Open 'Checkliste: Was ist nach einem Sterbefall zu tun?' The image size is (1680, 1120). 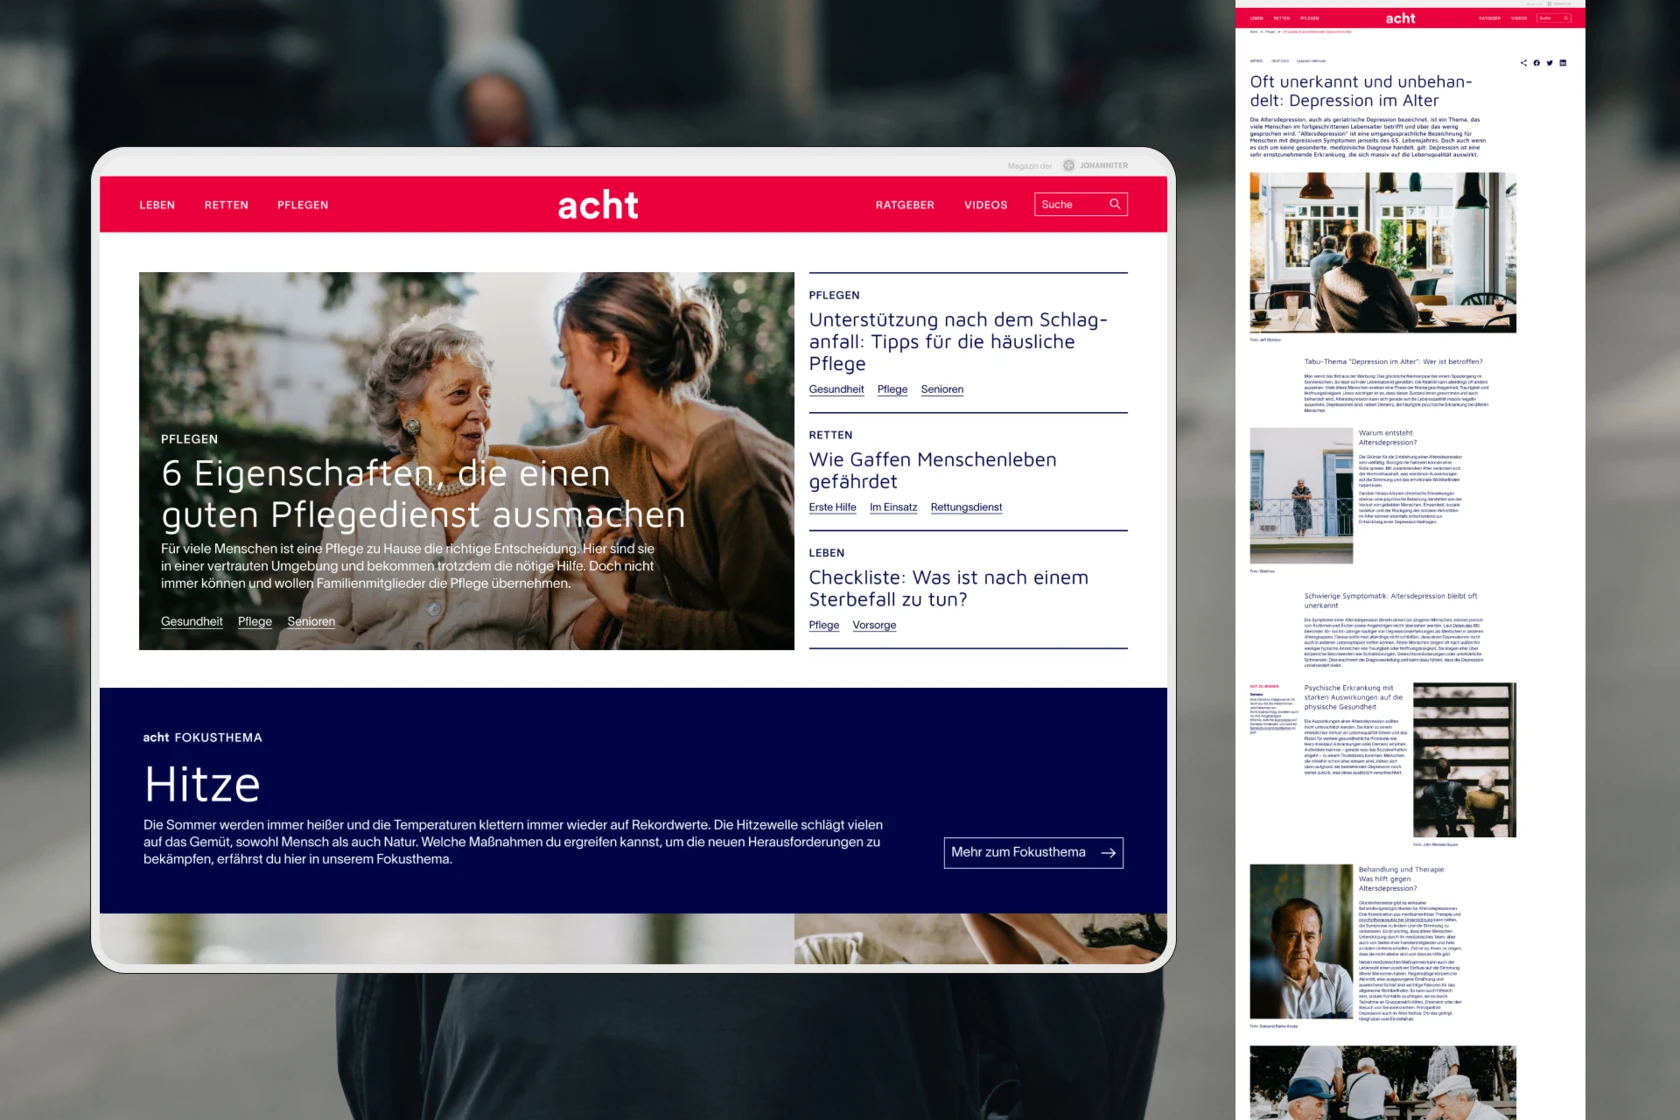click(x=948, y=588)
